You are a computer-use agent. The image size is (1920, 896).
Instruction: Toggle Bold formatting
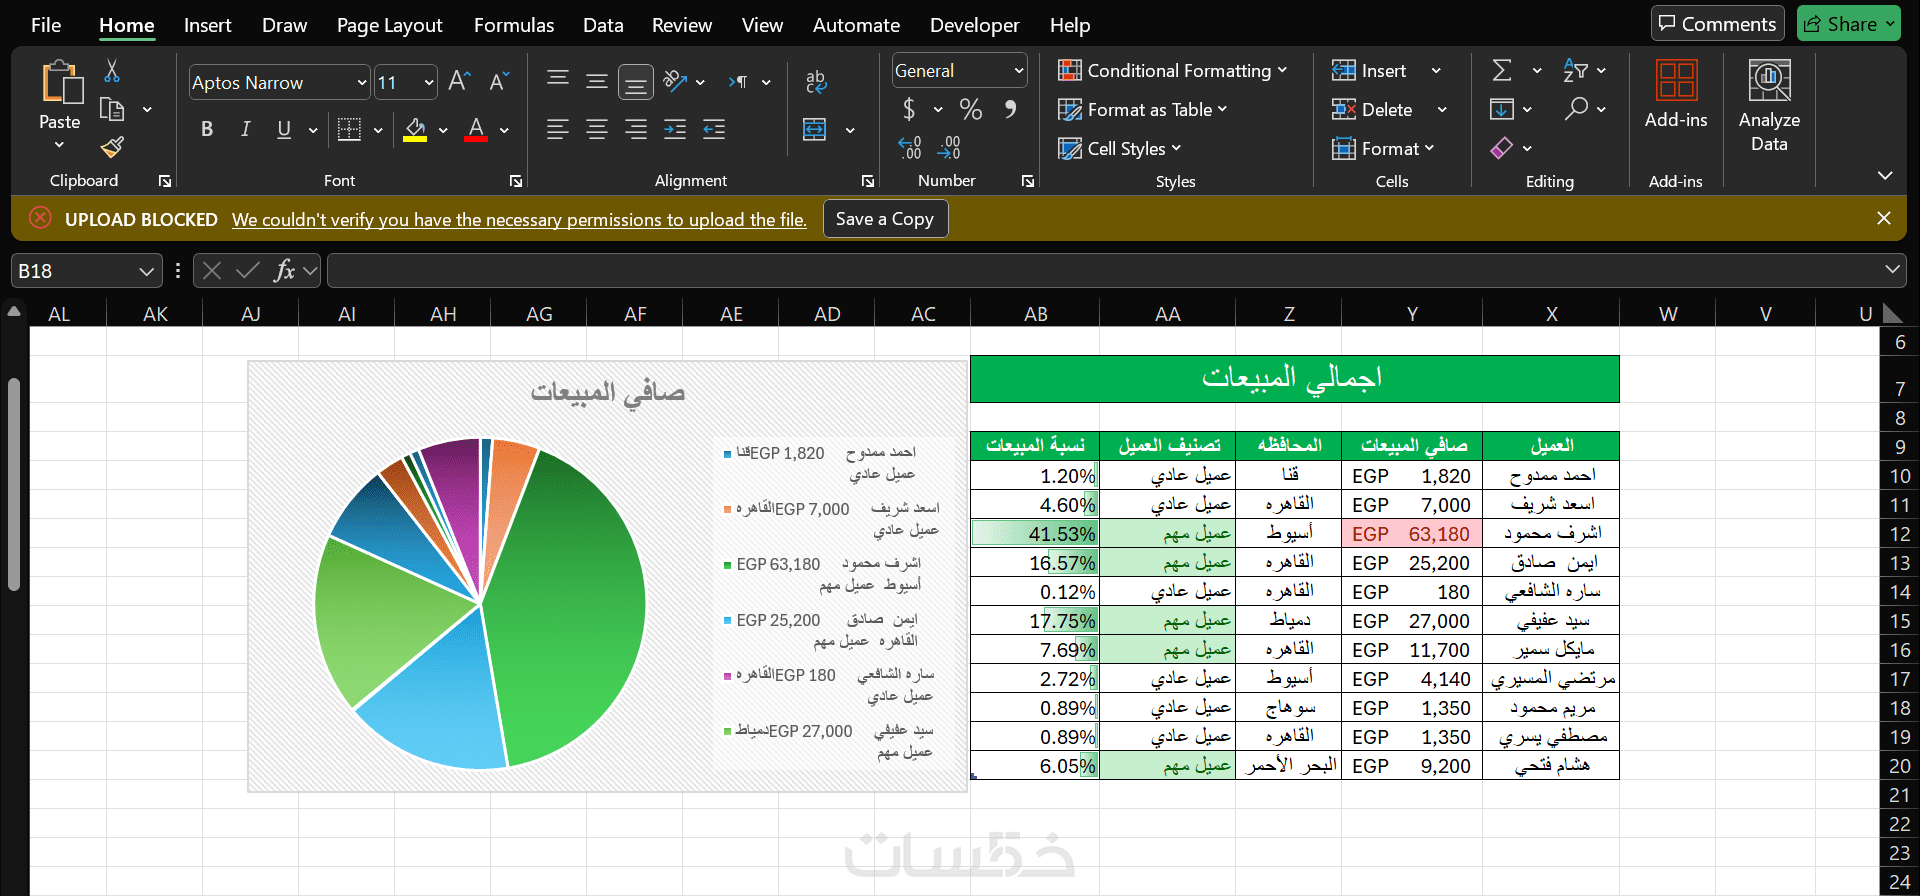pyautogui.click(x=207, y=129)
